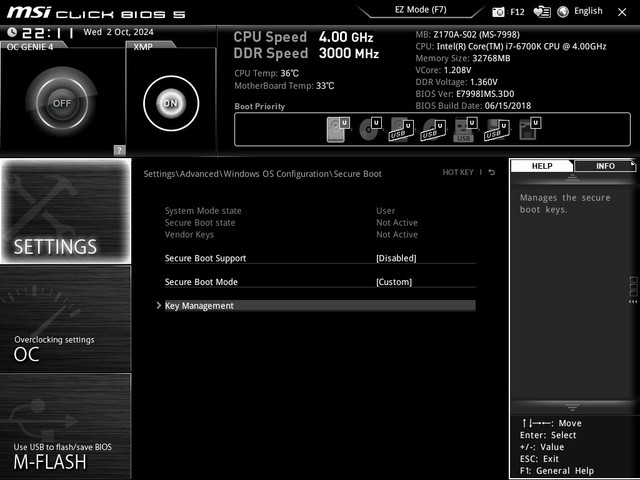Toggle the OC GENIE 4 knob
Image resolution: width=640 pixels, height=480 pixels.
(62, 103)
